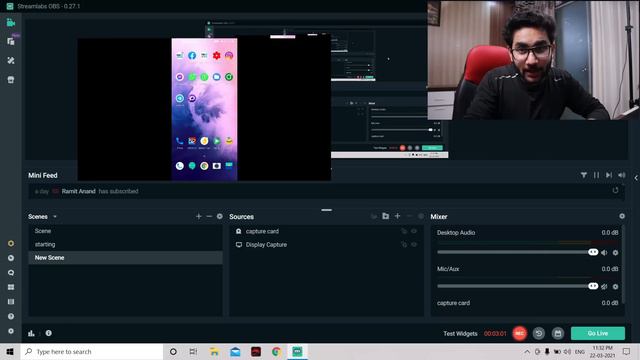Toggle lock on Display Capture source
The image size is (640, 360).
tap(404, 244)
